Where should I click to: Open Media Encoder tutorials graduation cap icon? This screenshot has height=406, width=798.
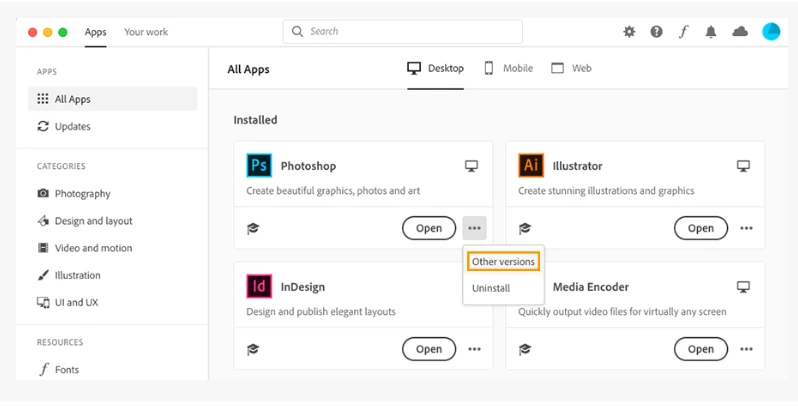pos(525,349)
